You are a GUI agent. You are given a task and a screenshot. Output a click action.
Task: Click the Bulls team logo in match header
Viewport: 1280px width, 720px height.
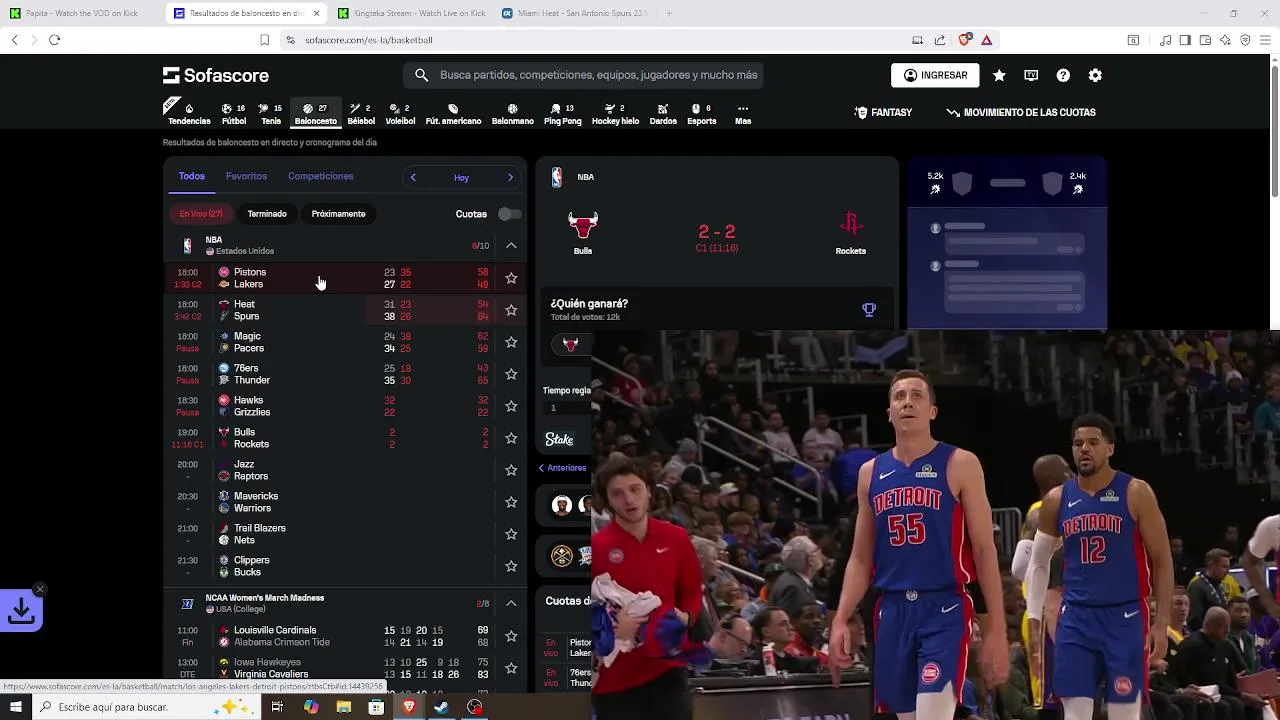pyautogui.click(x=583, y=225)
